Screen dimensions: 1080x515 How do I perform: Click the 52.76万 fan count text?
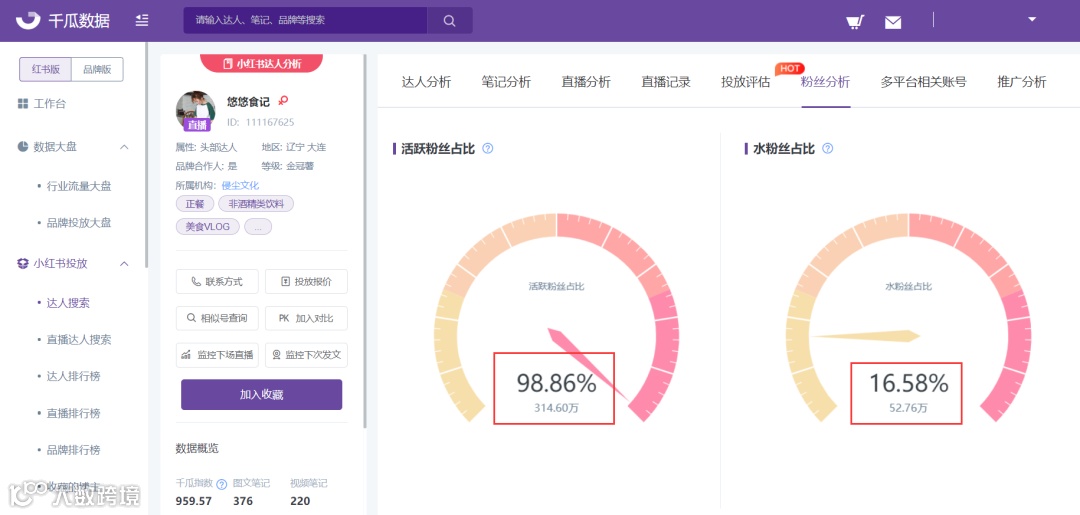pos(908,408)
